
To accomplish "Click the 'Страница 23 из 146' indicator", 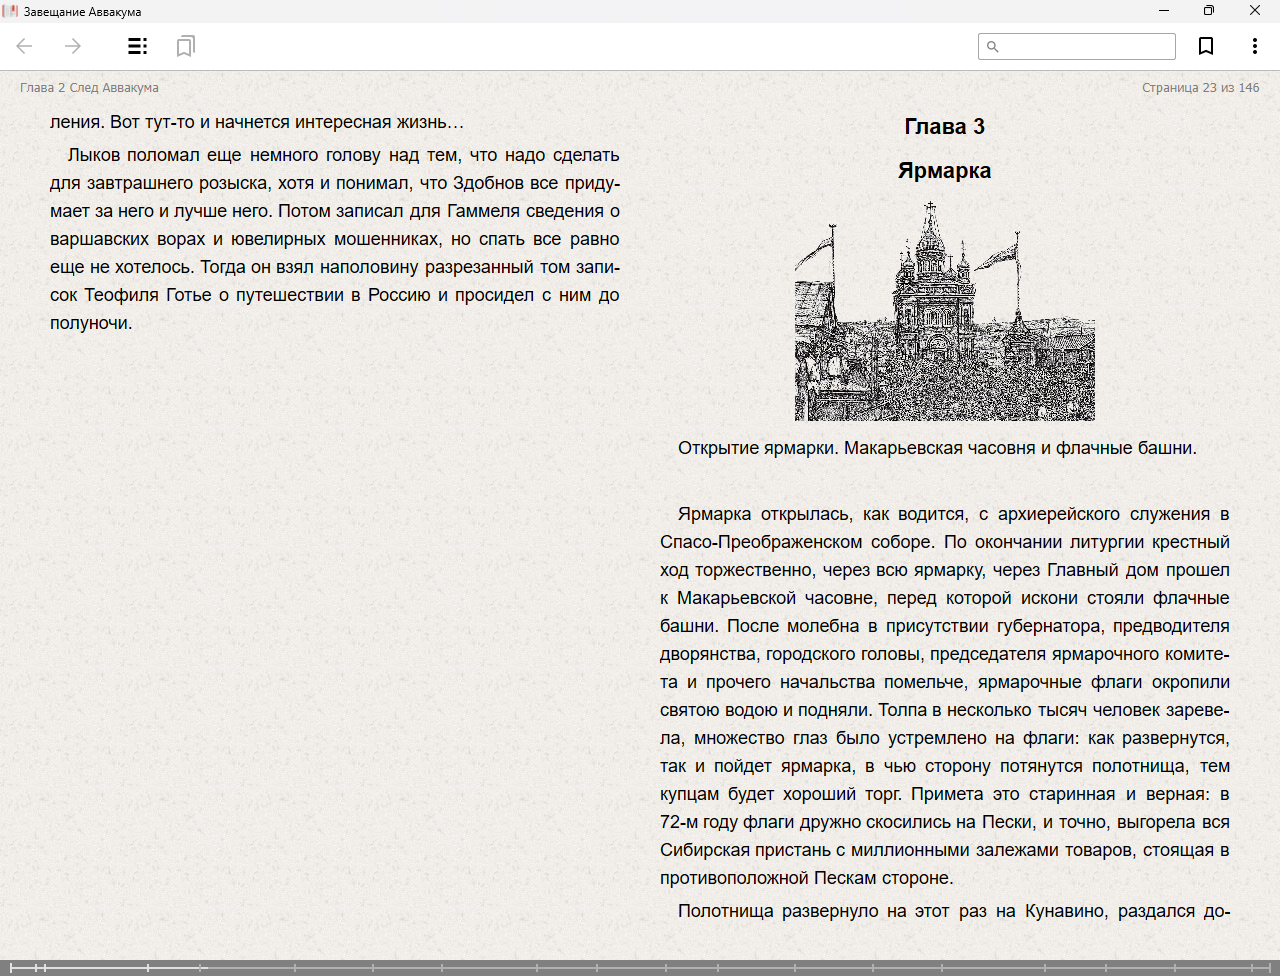I will coord(1200,88).
